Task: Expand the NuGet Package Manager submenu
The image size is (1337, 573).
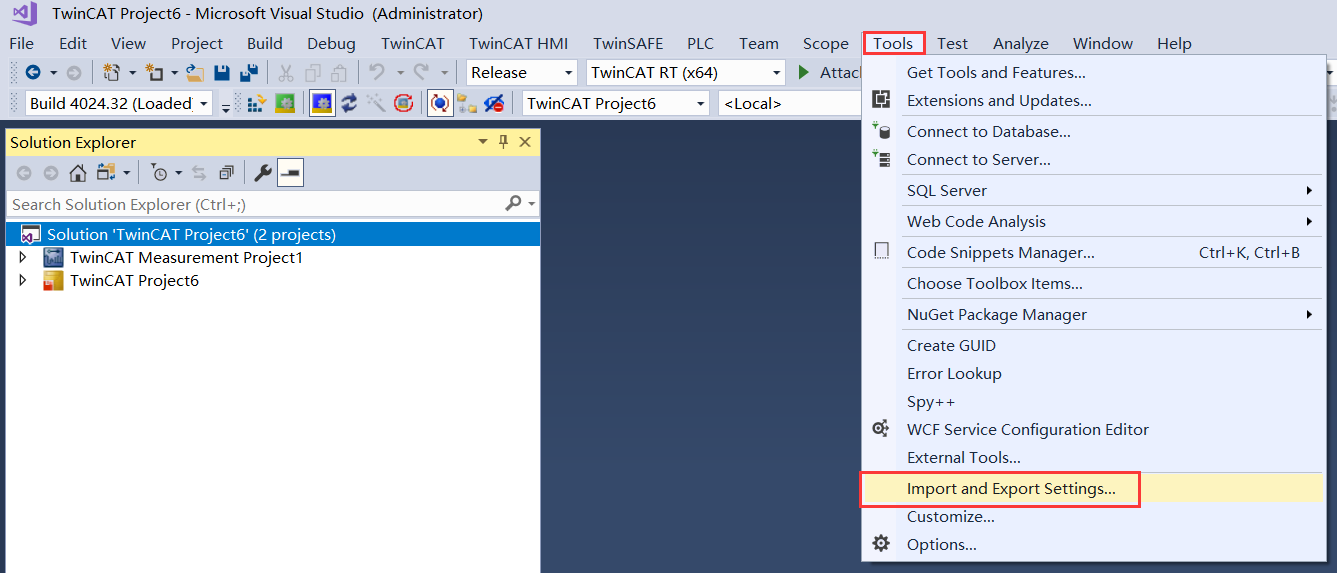Action: (1092, 314)
